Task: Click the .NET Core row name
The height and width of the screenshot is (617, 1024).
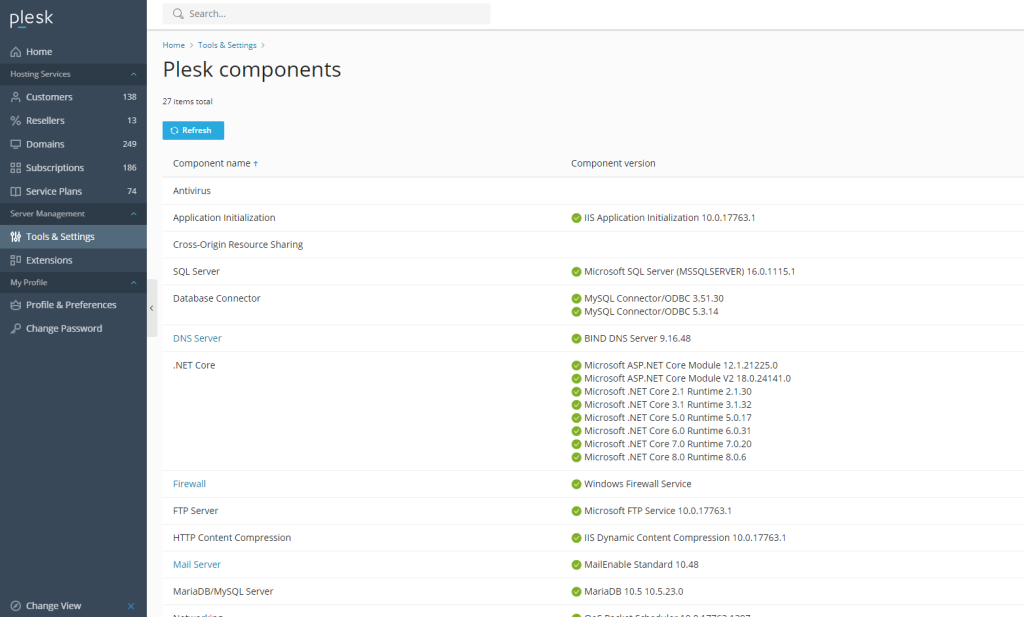Action: click(x=194, y=366)
